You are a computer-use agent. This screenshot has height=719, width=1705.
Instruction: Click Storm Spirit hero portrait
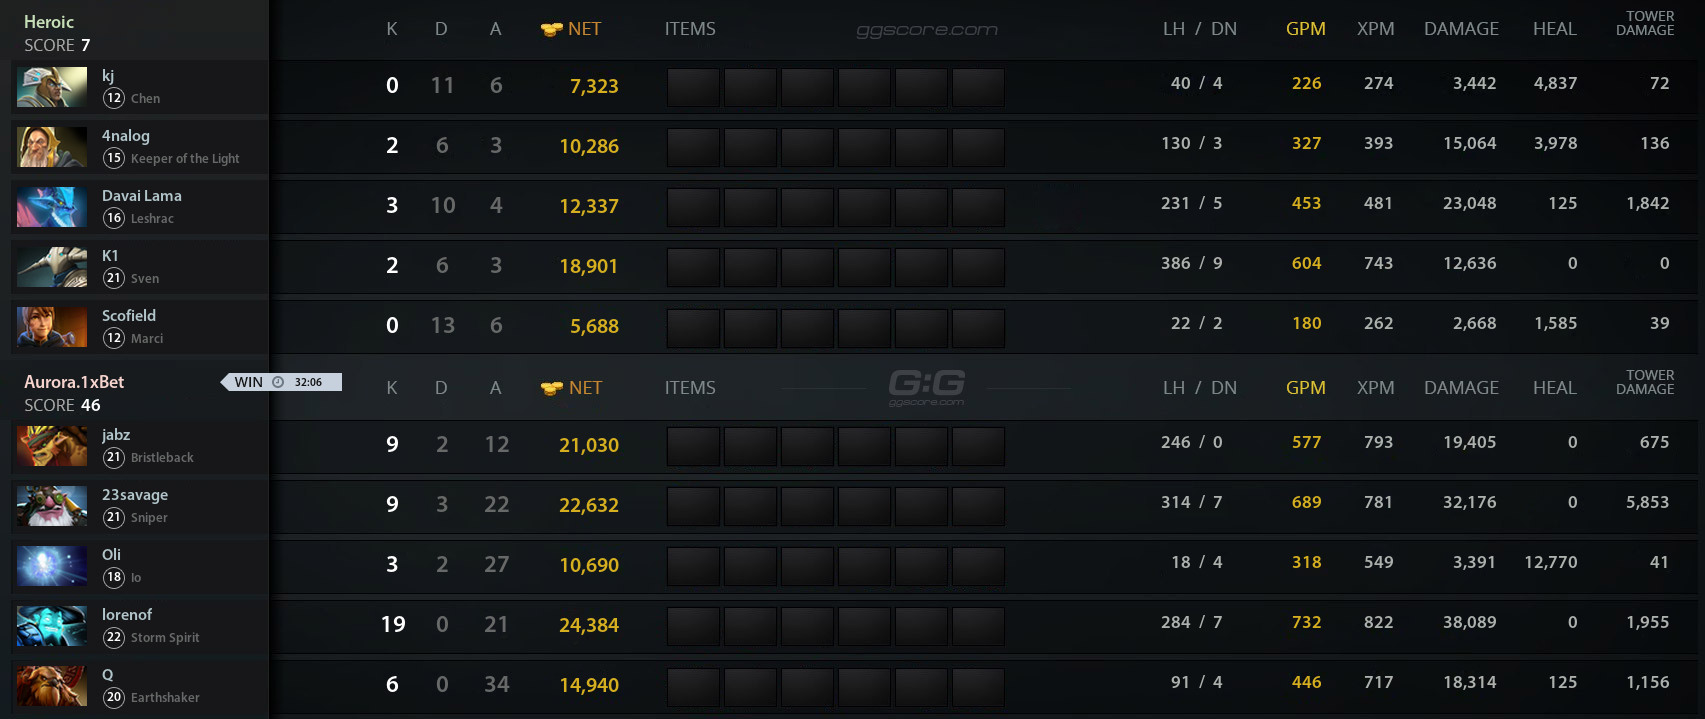[52, 626]
